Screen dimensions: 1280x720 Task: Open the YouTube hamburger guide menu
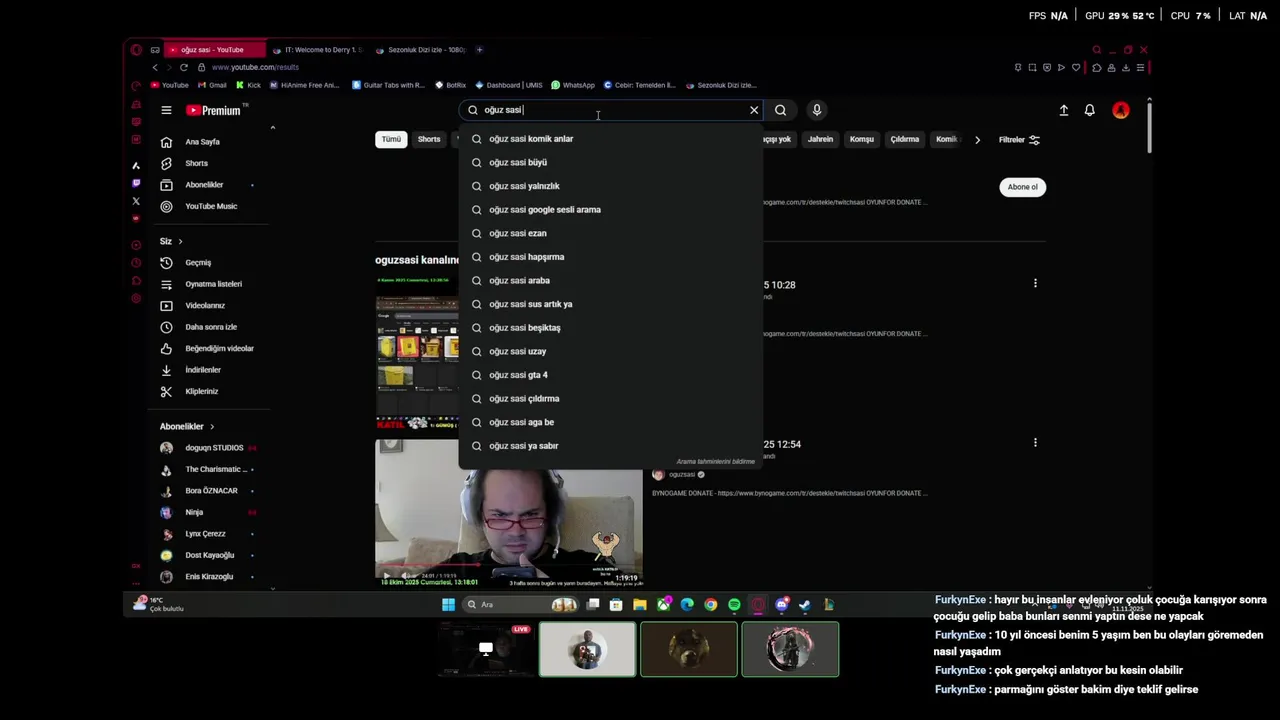[166, 110]
